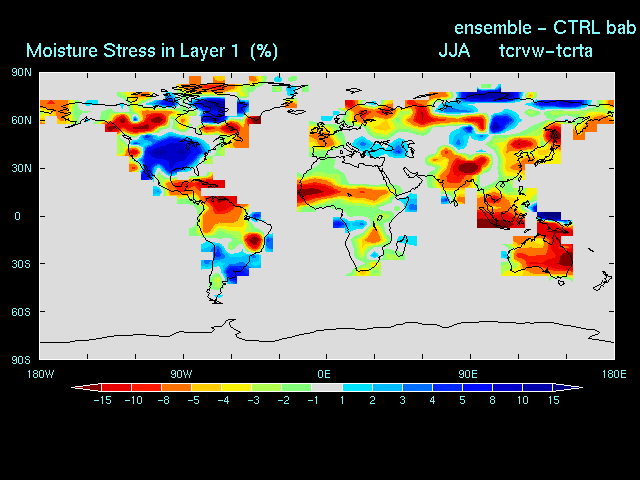Click the yellow swatch between -4 and -3
Viewport: 640px width, 480px height.
tap(237, 387)
